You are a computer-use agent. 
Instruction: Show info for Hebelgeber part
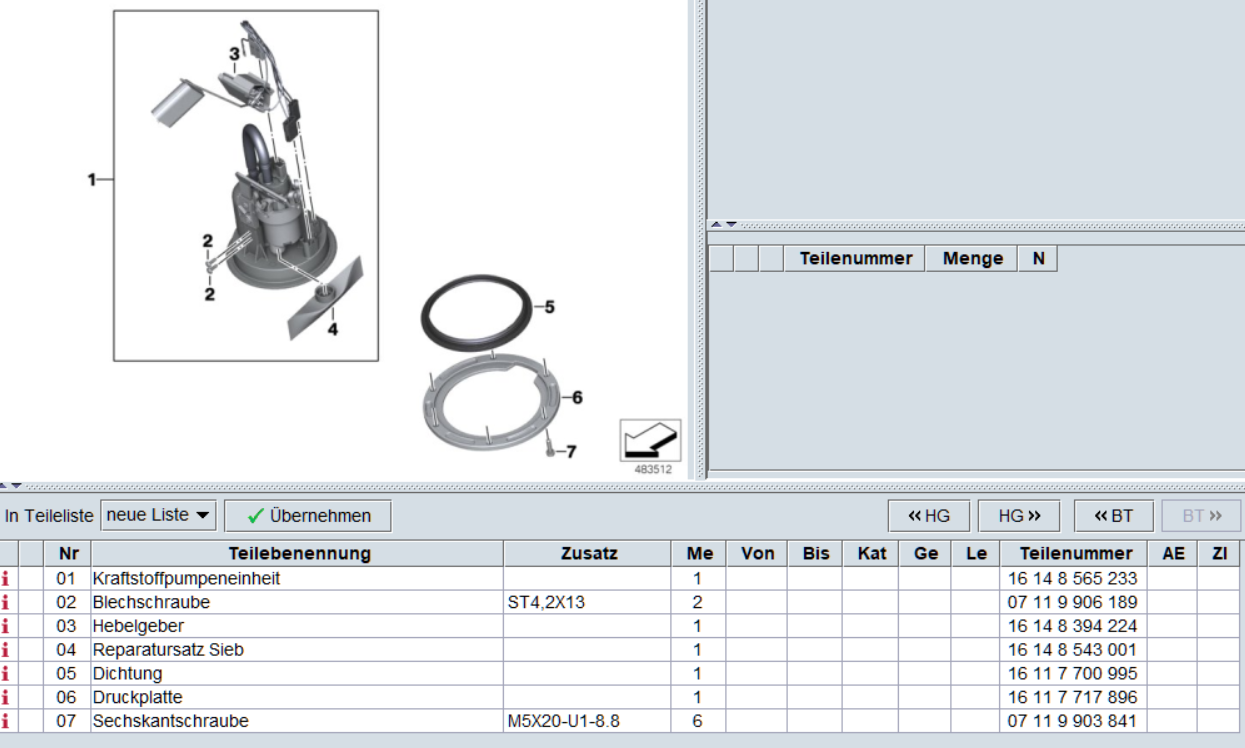click(x=6, y=626)
